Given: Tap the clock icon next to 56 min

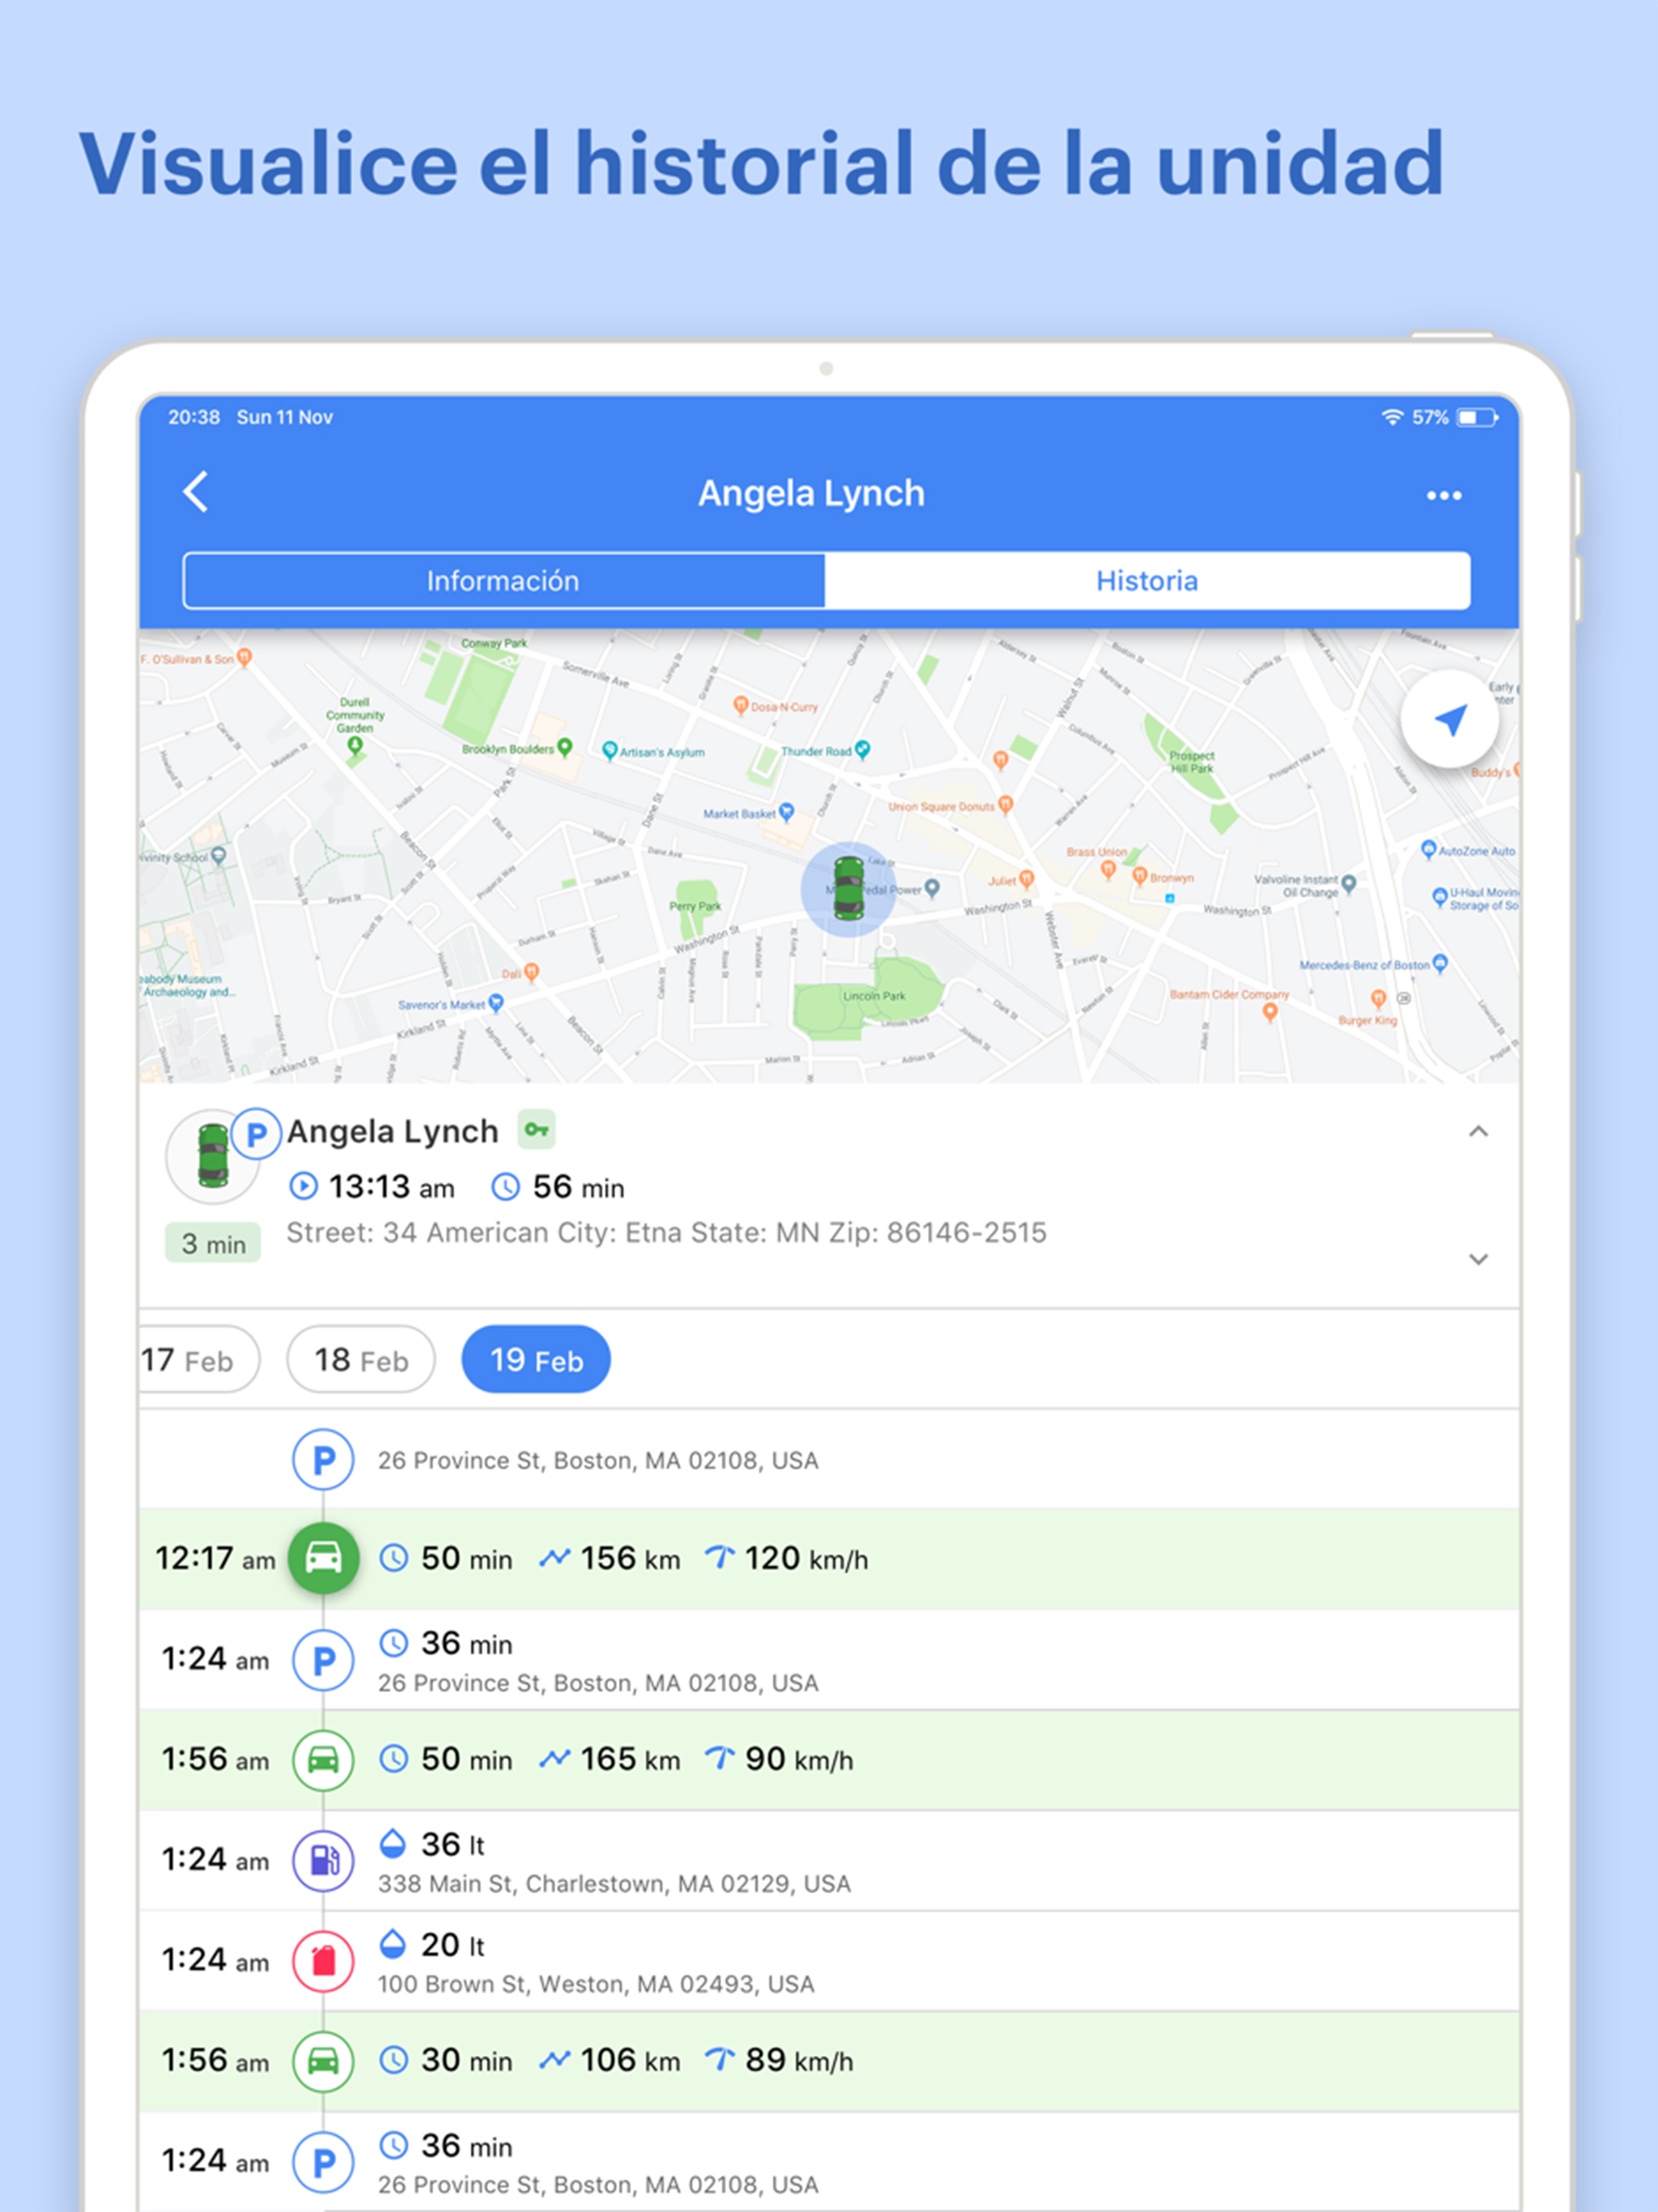Looking at the screenshot, I should [505, 1187].
